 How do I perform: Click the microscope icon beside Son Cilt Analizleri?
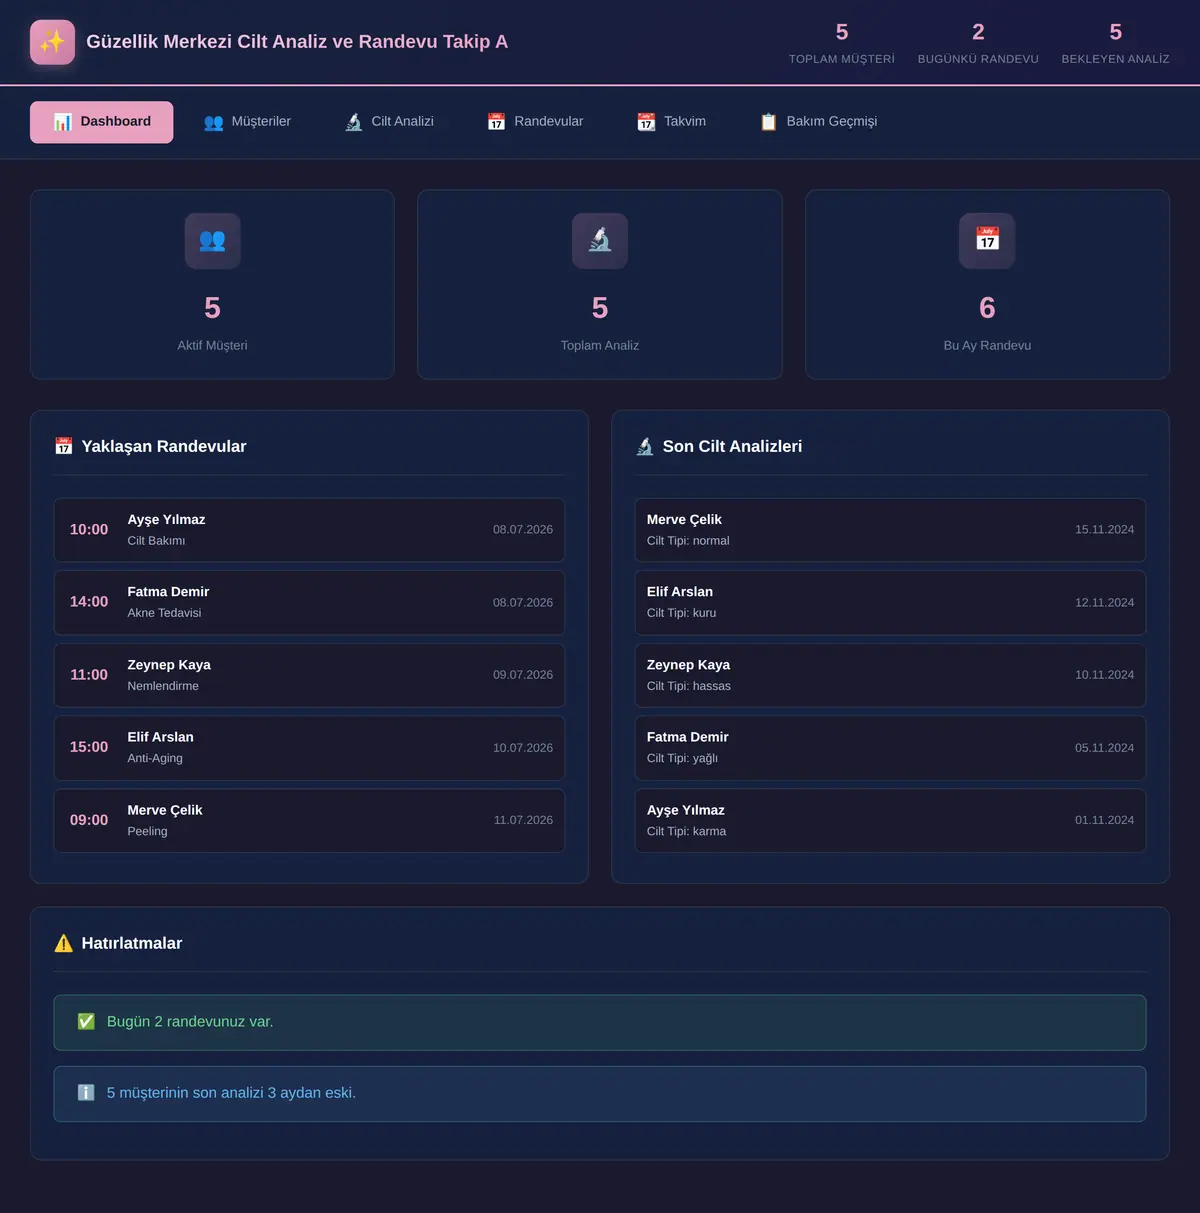coord(645,446)
